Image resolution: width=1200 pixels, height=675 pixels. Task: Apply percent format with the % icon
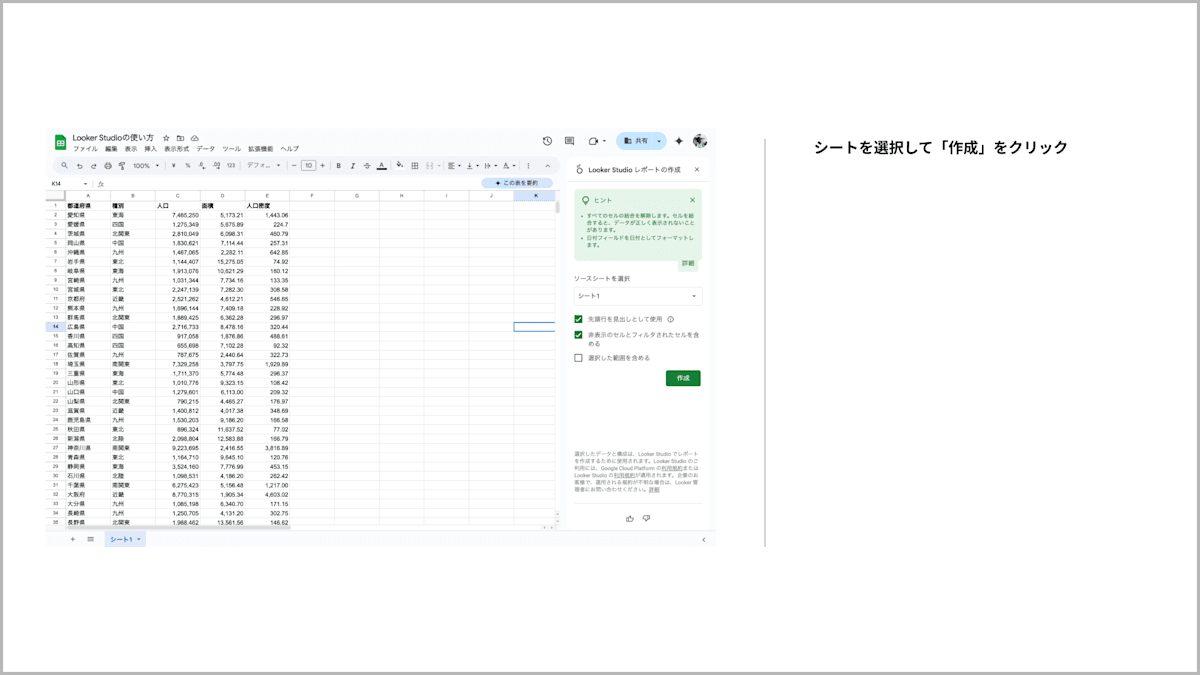point(188,166)
